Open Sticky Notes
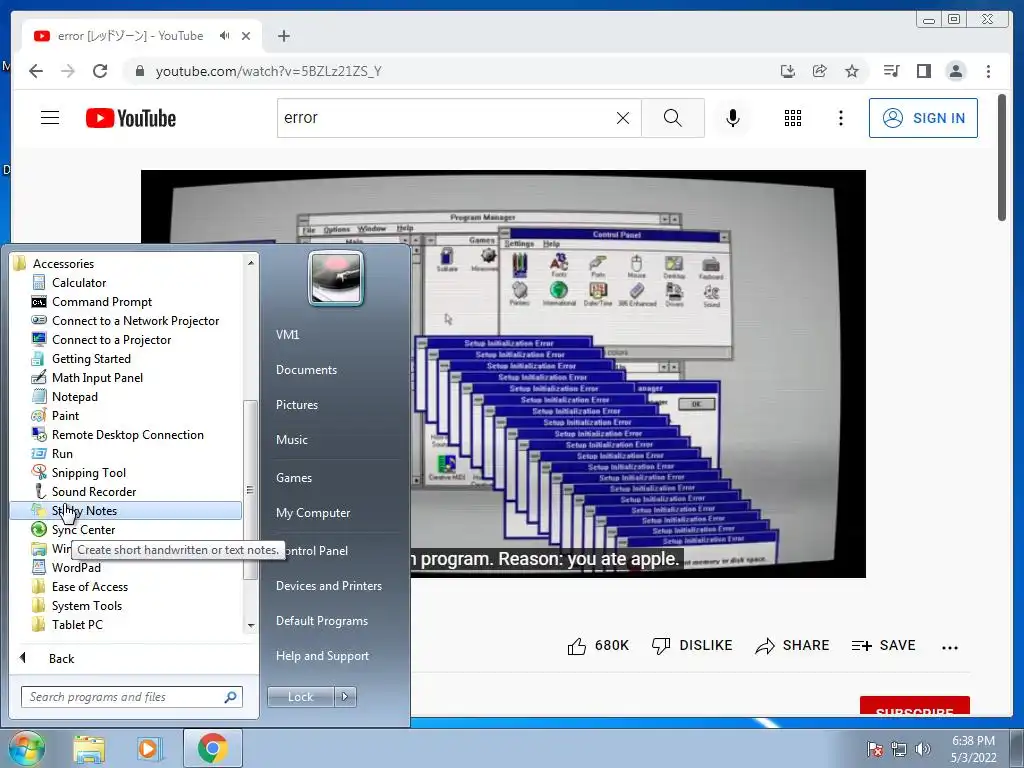Screen dimensions: 1024x768 [x=125, y=511]
